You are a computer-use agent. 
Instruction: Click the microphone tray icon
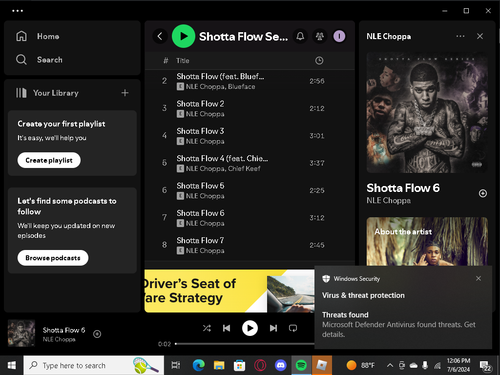tap(425, 365)
